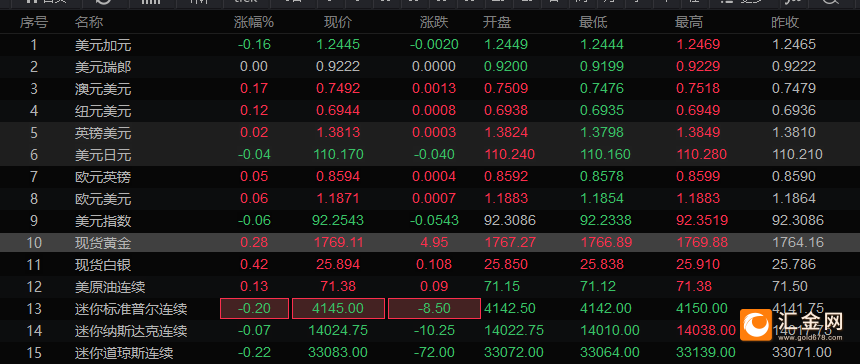Screen dimensions: 860x364
Task: Select 美元日元 in the name column
Action: tap(103, 155)
